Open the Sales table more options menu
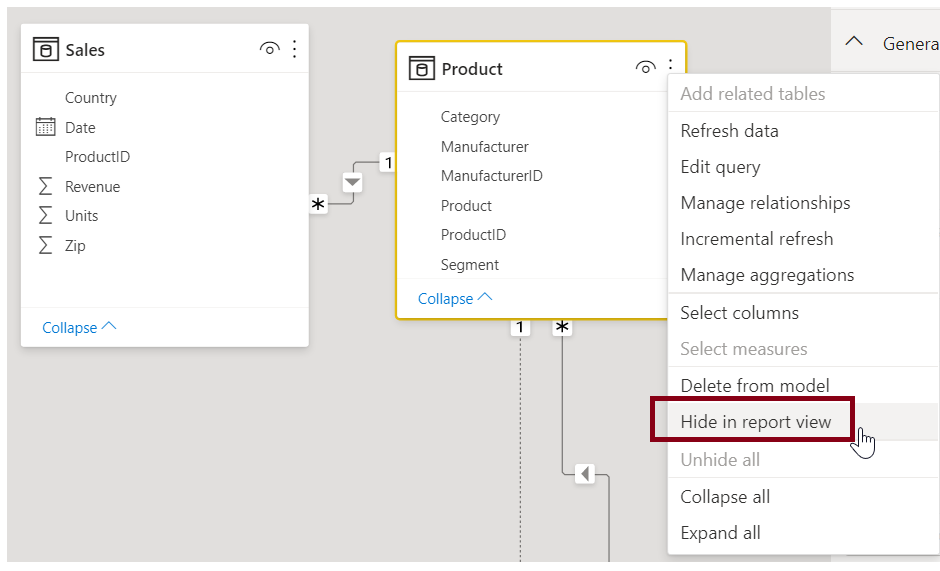Screen dimensions: 940x571 [294, 49]
